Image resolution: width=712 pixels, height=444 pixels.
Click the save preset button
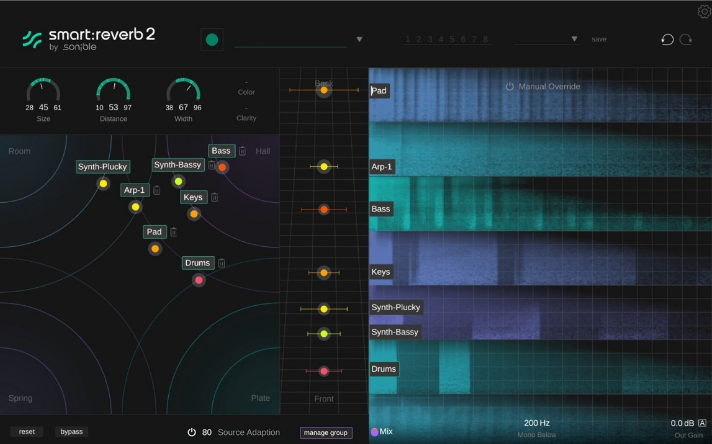pyautogui.click(x=599, y=39)
